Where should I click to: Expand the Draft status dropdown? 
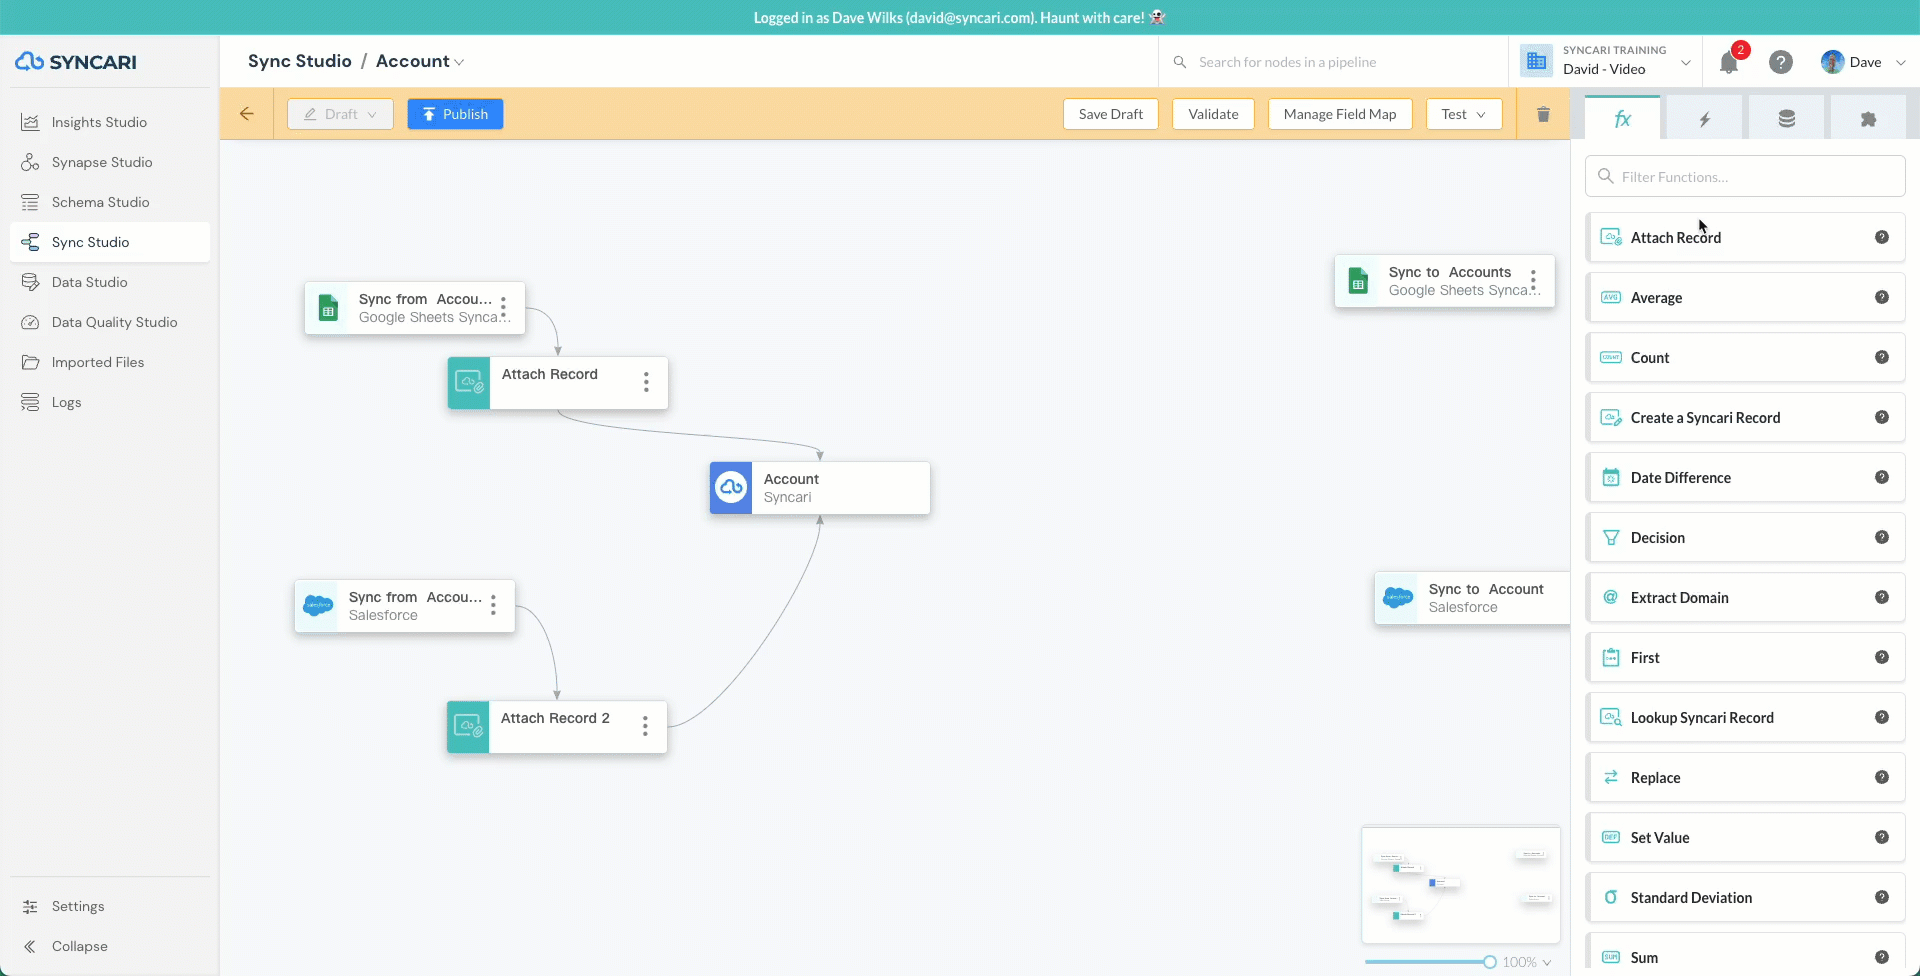340,114
